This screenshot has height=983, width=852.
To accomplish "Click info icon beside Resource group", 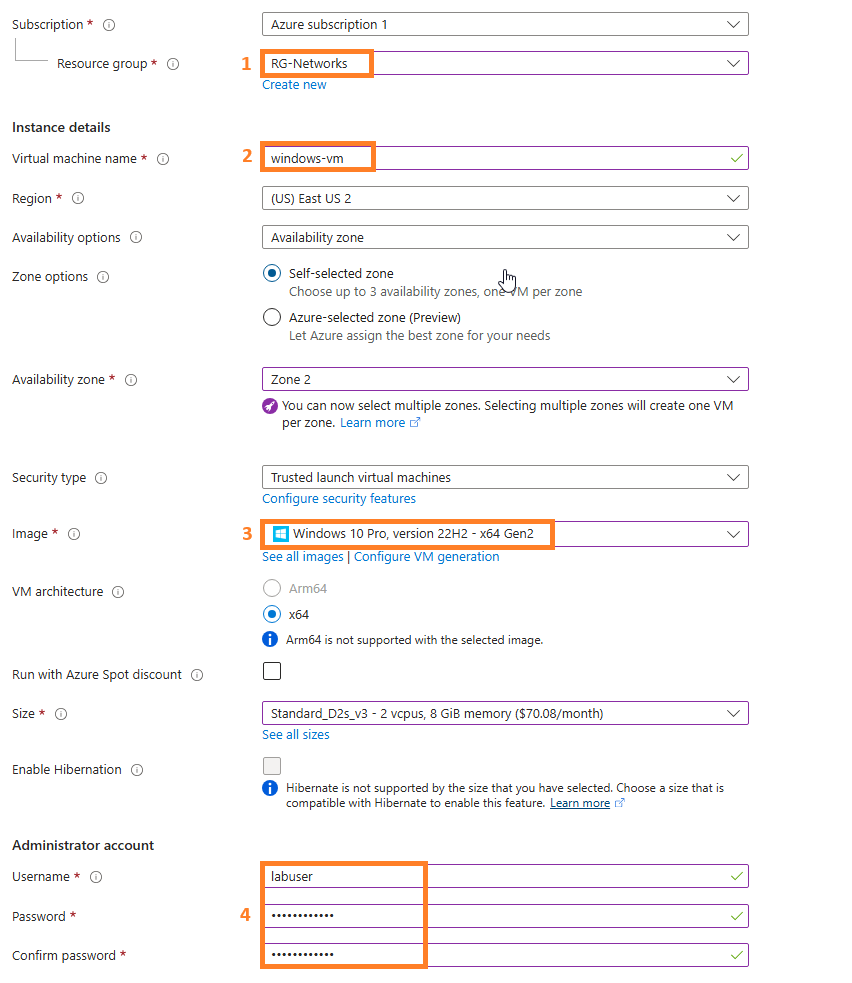I will click(x=173, y=64).
